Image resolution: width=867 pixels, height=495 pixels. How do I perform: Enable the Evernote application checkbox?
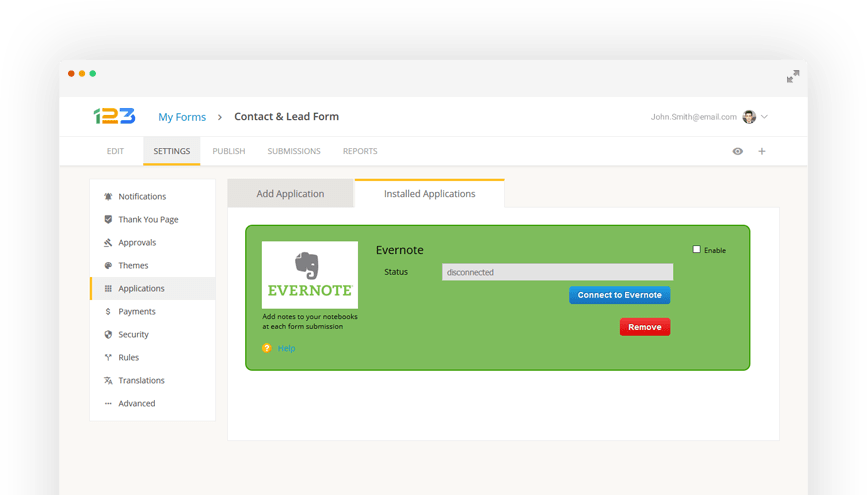click(697, 249)
